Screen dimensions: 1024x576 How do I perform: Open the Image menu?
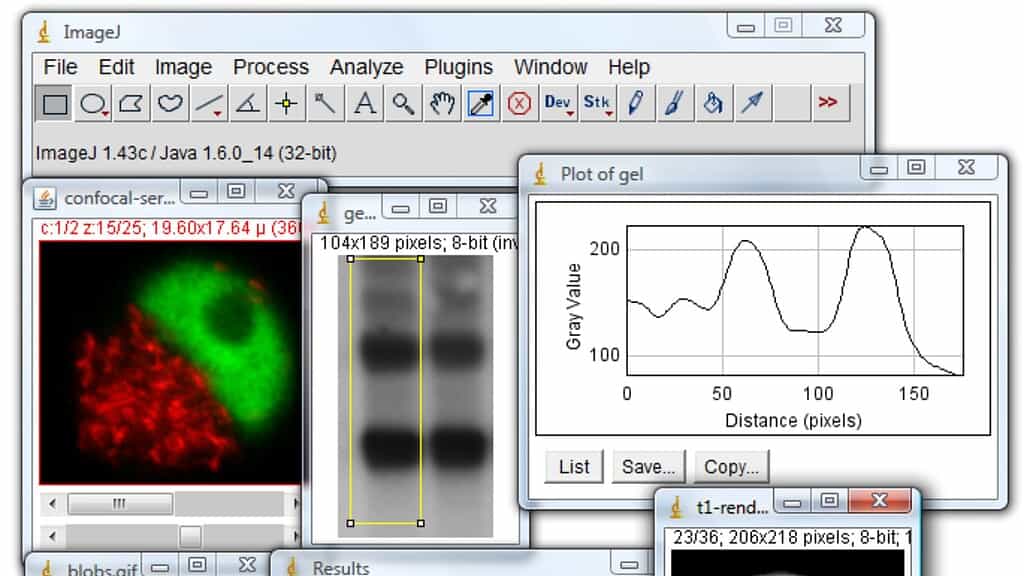183,67
